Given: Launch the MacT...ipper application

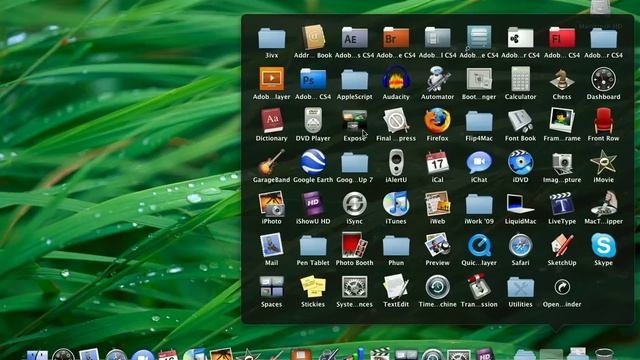Looking at the screenshot, I should pos(603,204).
